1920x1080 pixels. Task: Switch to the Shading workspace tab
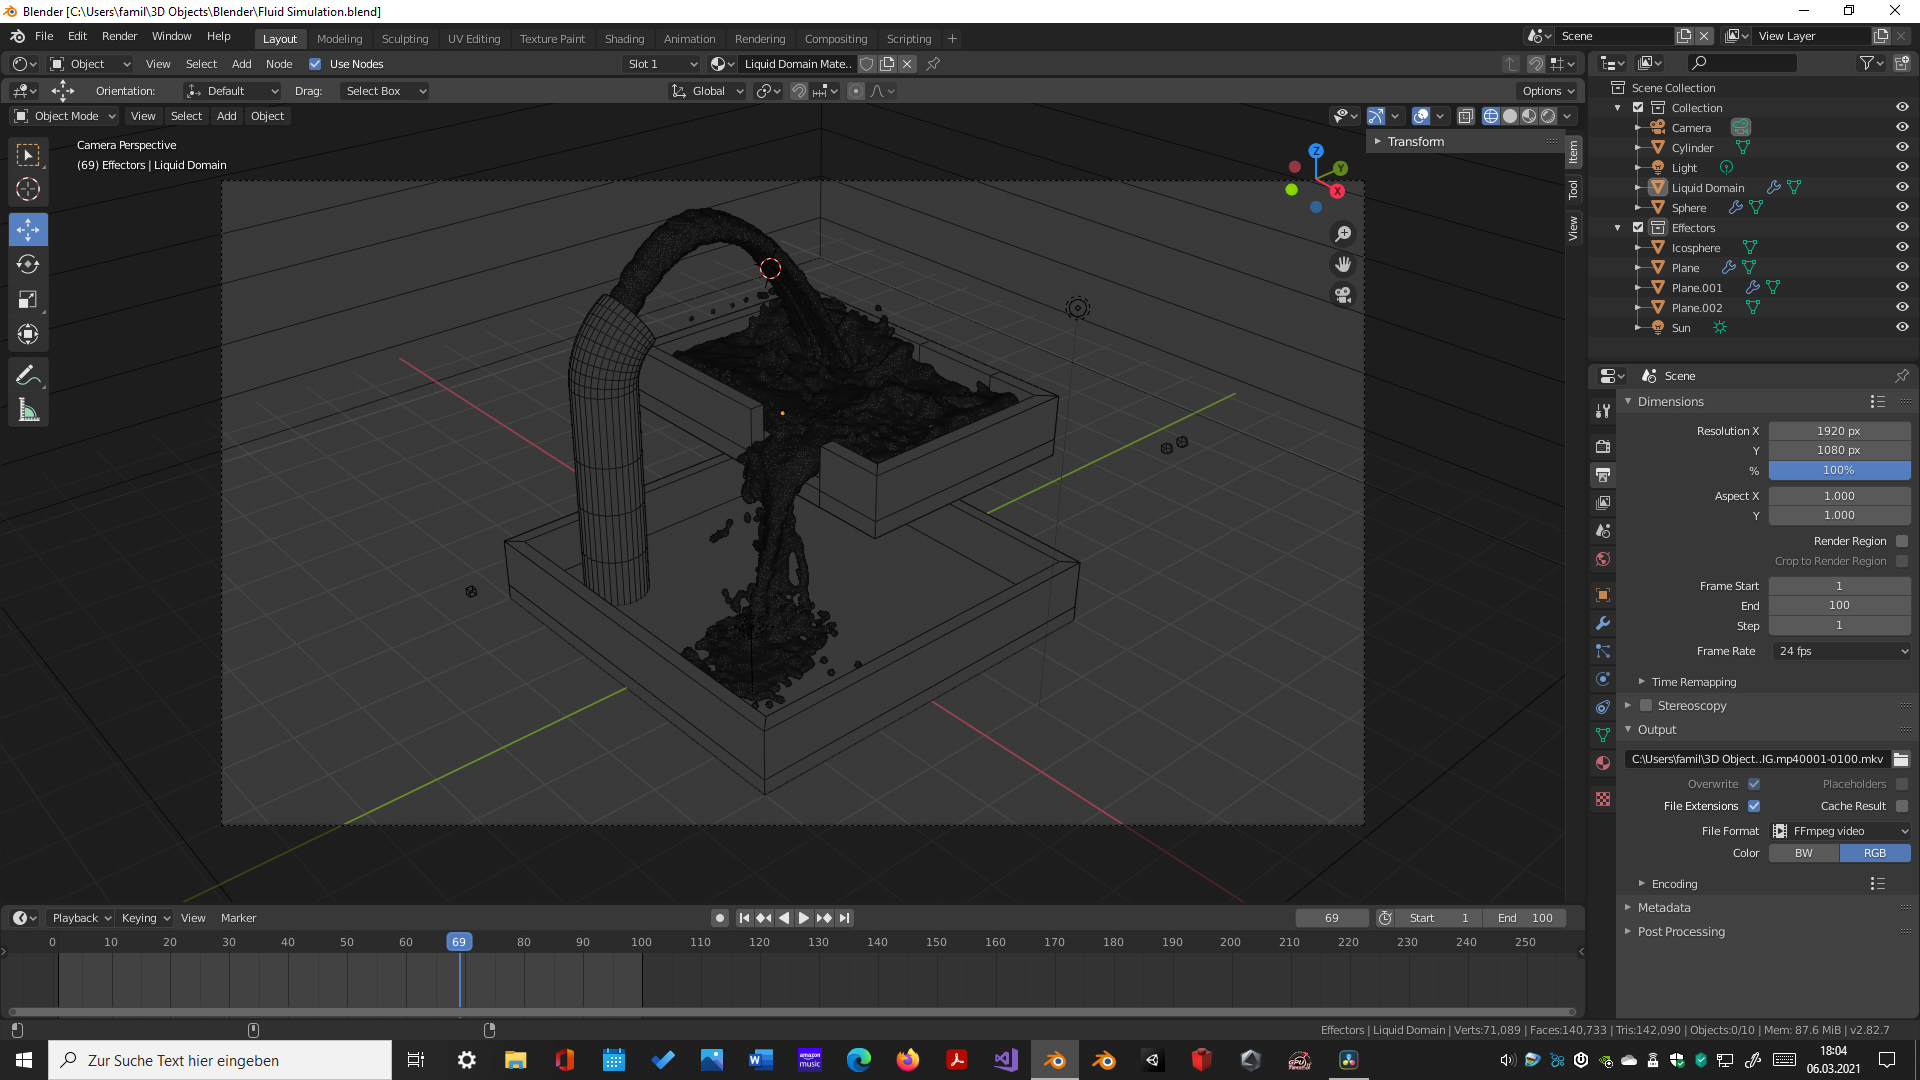click(x=624, y=39)
